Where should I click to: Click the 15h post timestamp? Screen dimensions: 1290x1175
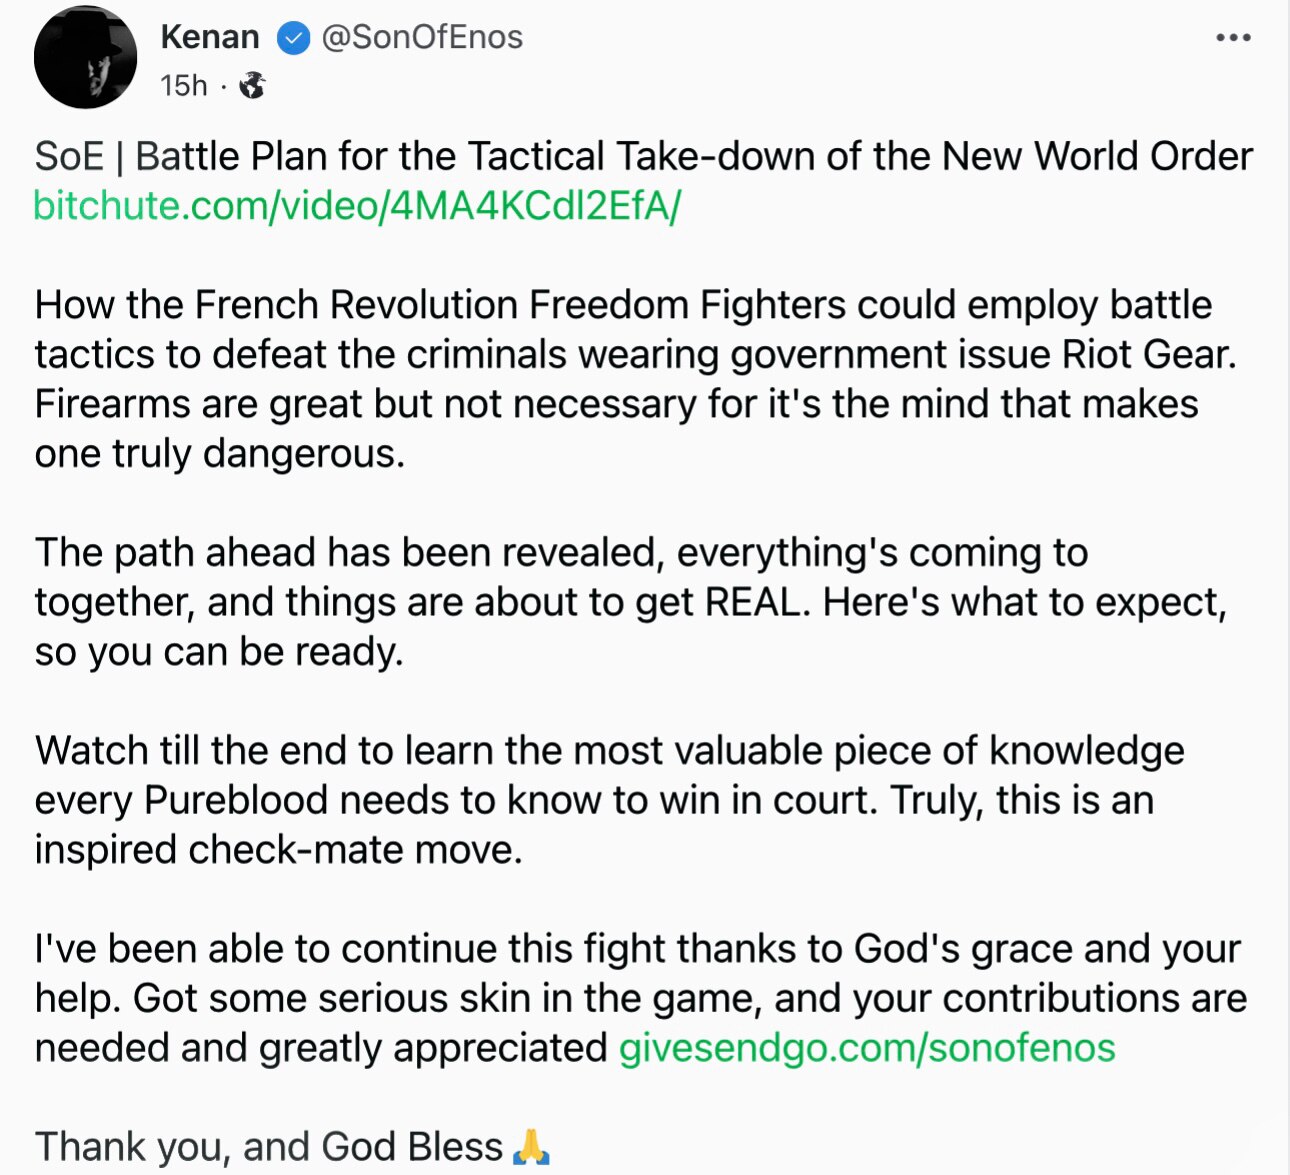(x=183, y=86)
